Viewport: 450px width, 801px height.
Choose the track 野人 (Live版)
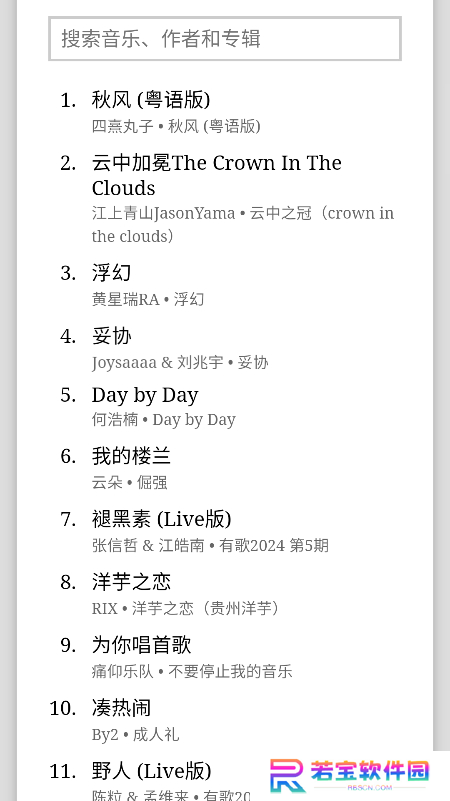(x=151, y=771)
